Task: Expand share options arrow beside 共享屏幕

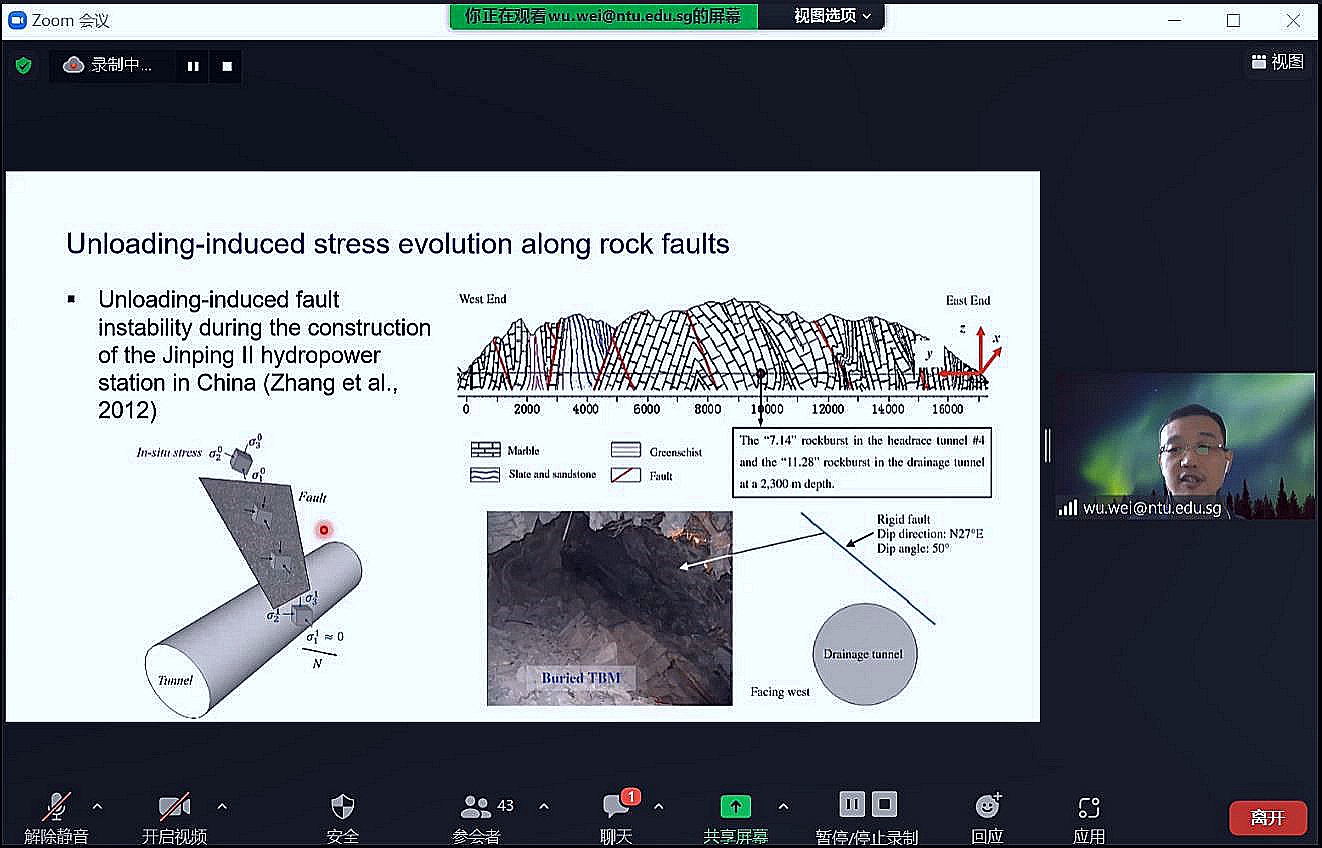Action: pyautogui.click(x=783, y=806)
